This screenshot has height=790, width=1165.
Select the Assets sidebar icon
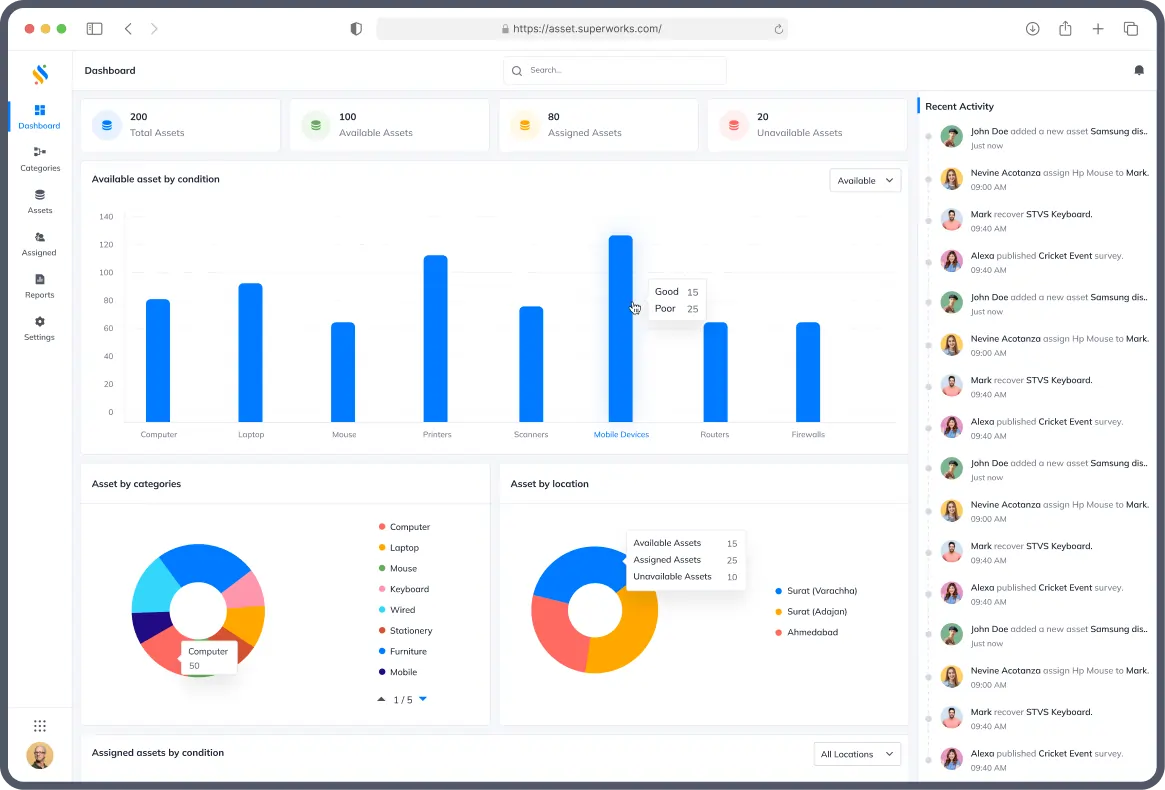(x=39, y=201)
